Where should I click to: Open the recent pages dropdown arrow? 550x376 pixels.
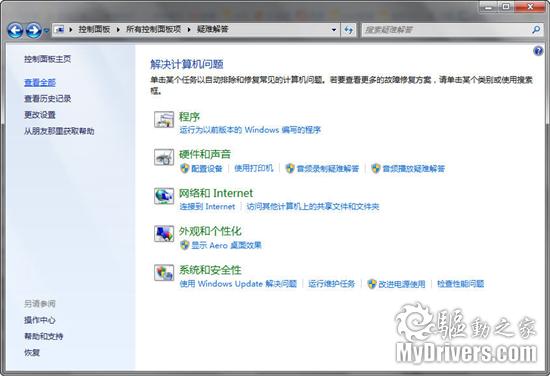46,31
